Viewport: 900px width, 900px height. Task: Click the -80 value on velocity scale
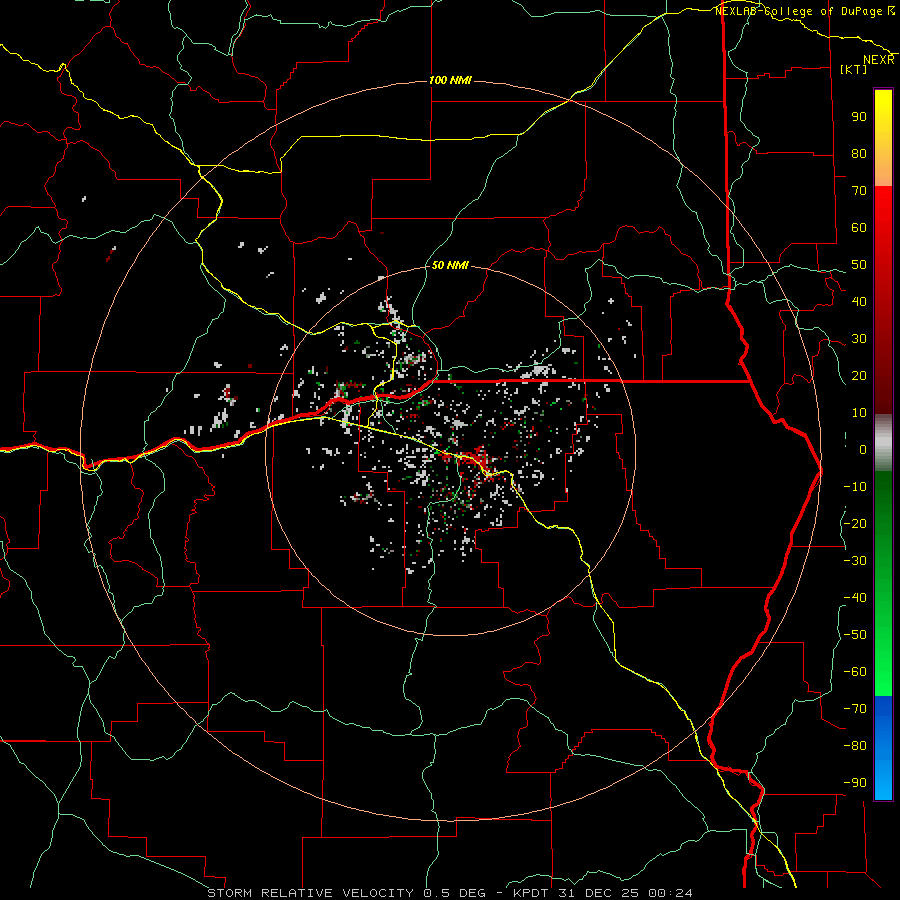[855, 746]
